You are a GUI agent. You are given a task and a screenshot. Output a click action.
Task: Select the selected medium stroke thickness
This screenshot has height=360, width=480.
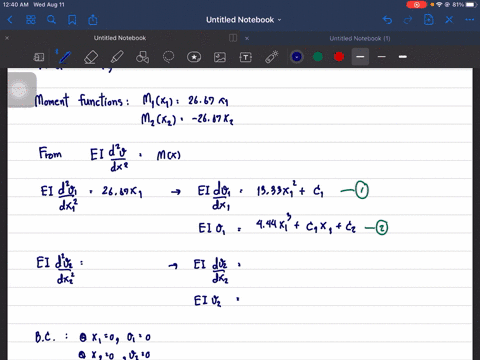[x=360, y=57]
